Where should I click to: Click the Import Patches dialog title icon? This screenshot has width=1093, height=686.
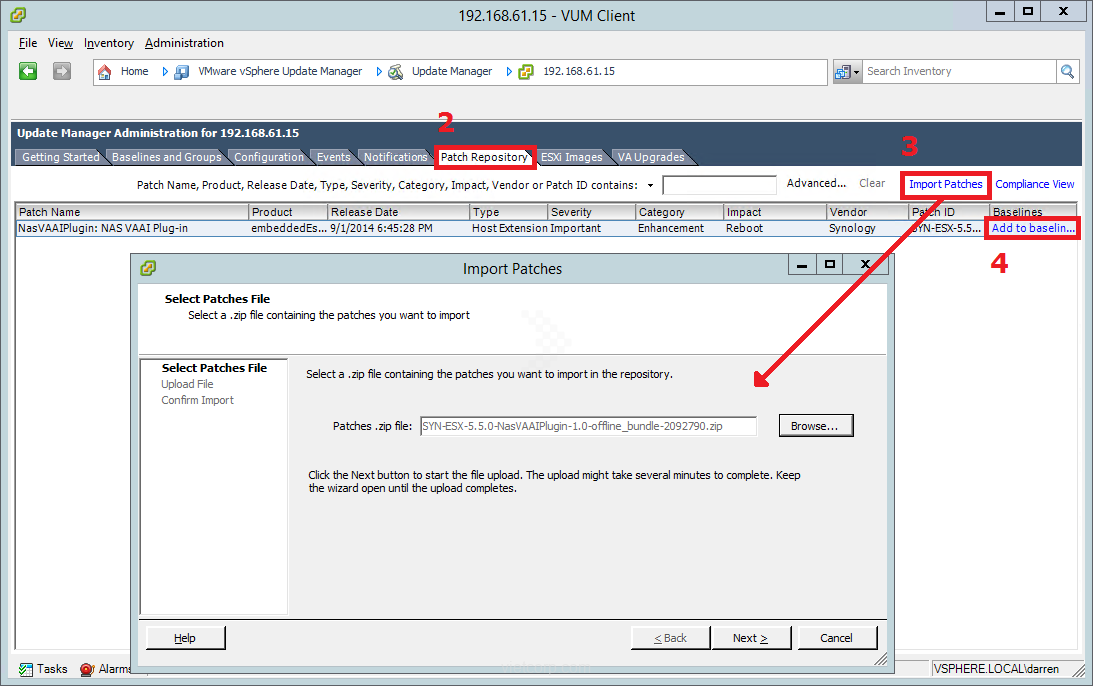(148, 268)
